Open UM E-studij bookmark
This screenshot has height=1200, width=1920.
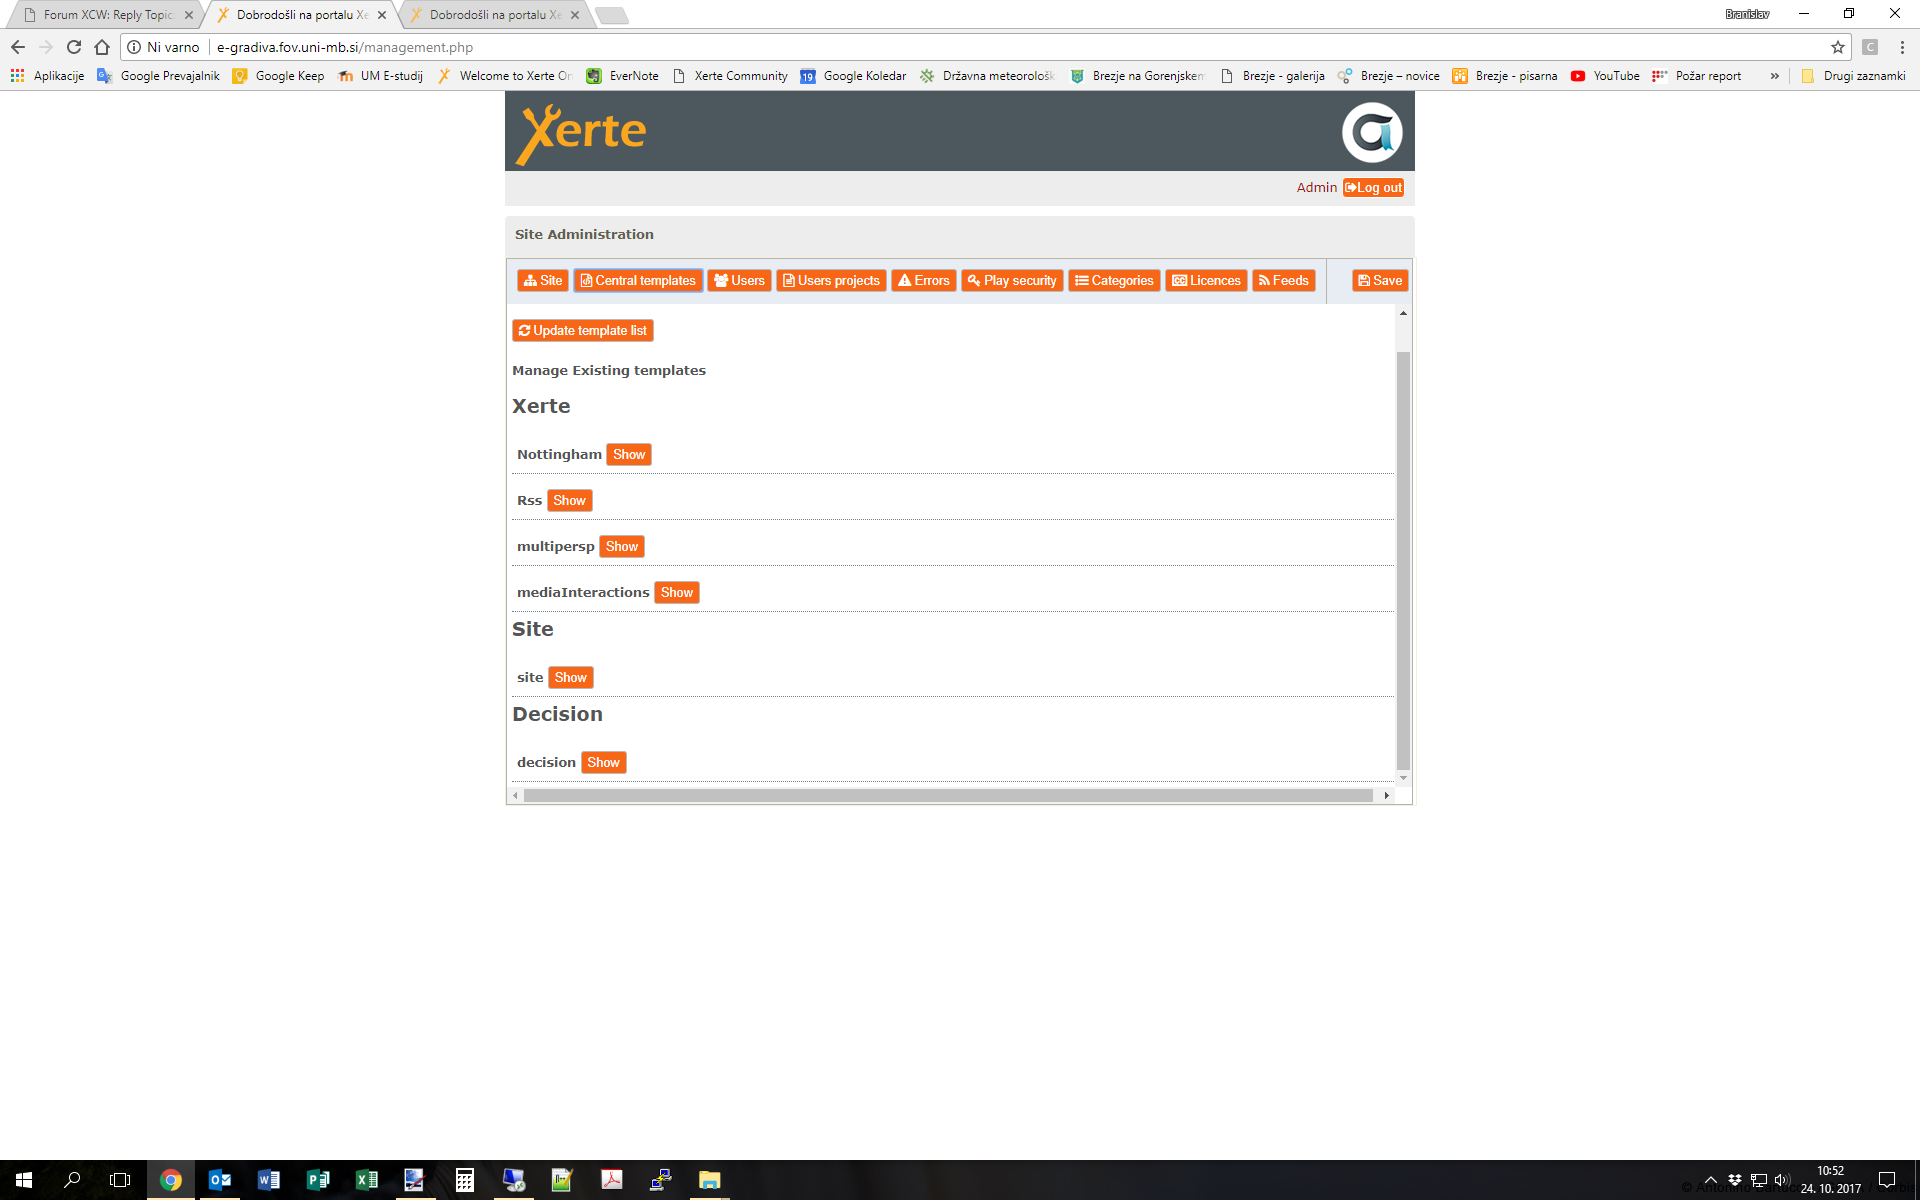tap(380, 76)
